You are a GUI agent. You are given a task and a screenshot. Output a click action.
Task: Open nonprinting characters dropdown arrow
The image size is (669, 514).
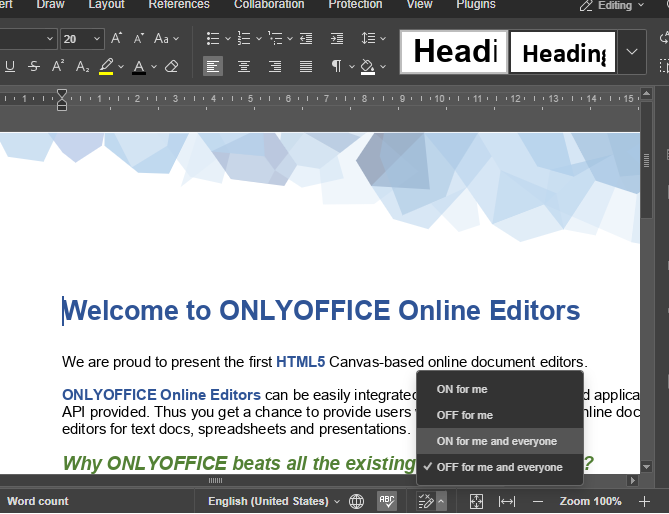pos(352,67)
